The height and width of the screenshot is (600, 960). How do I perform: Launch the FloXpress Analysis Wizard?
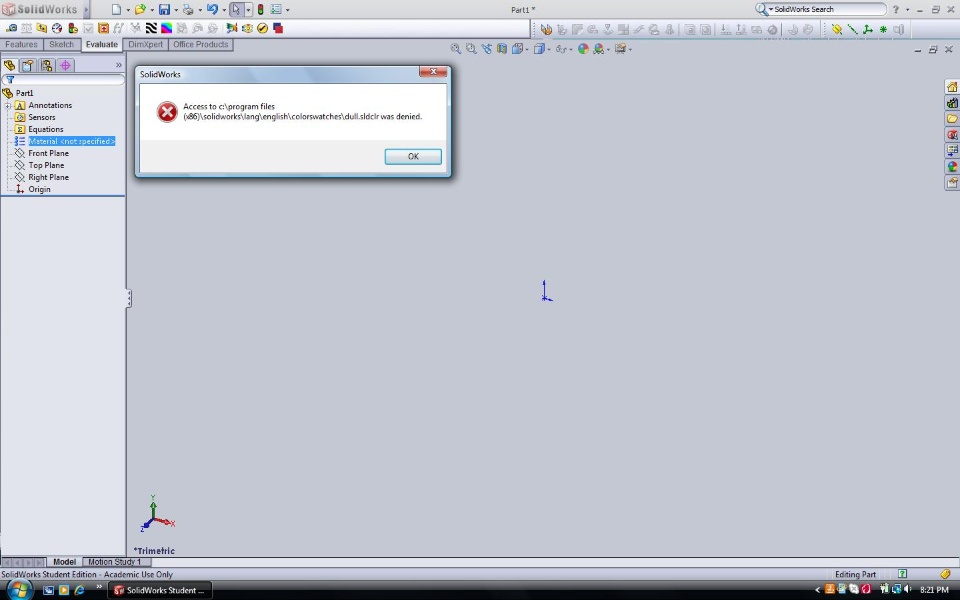(x=247, y=28)
